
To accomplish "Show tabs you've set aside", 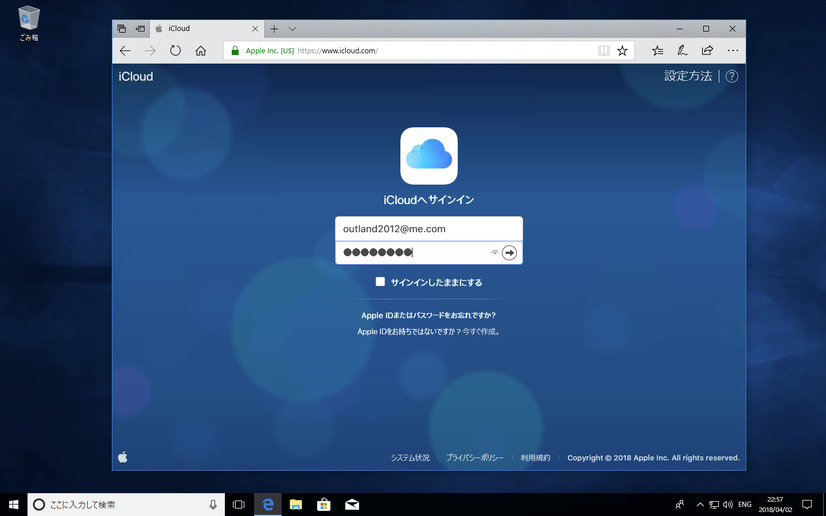I will pyautogui.click(x=122, y=29).
